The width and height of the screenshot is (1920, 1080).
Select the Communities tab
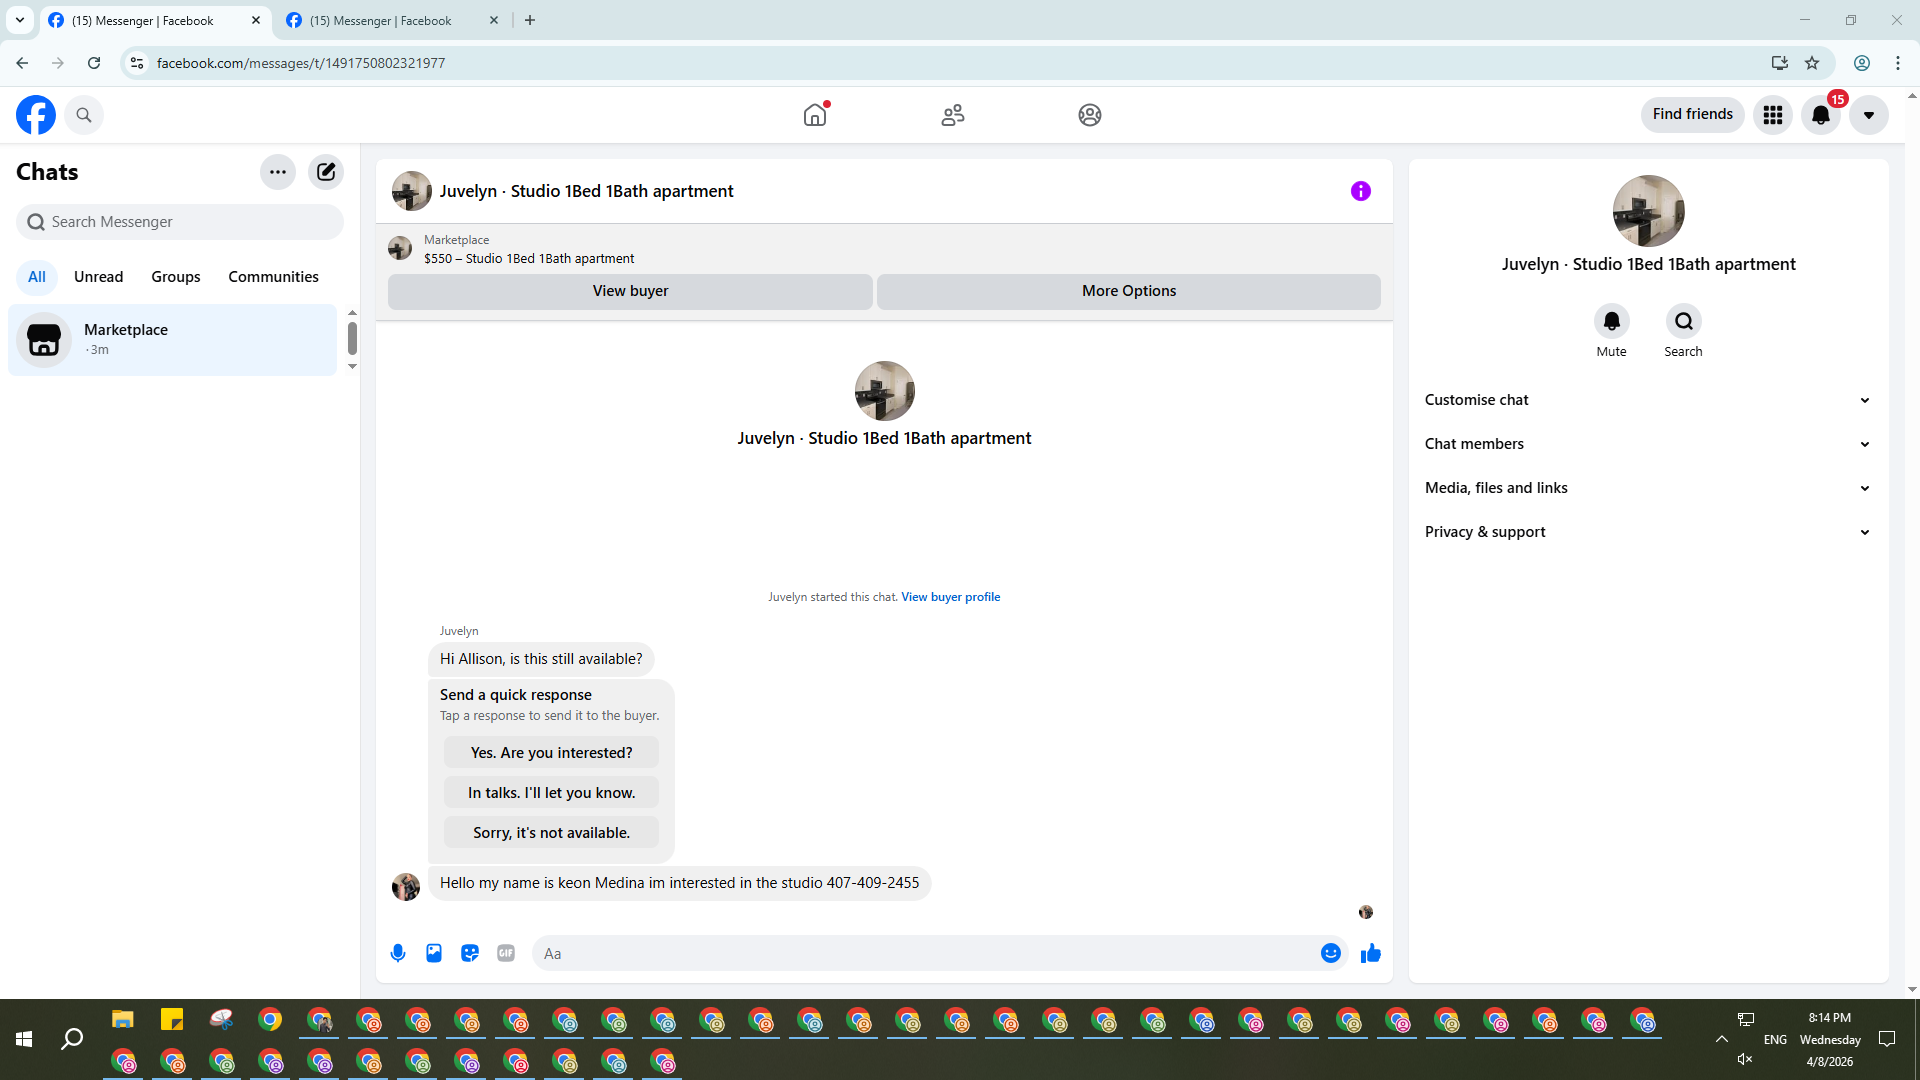pos(273,277)
